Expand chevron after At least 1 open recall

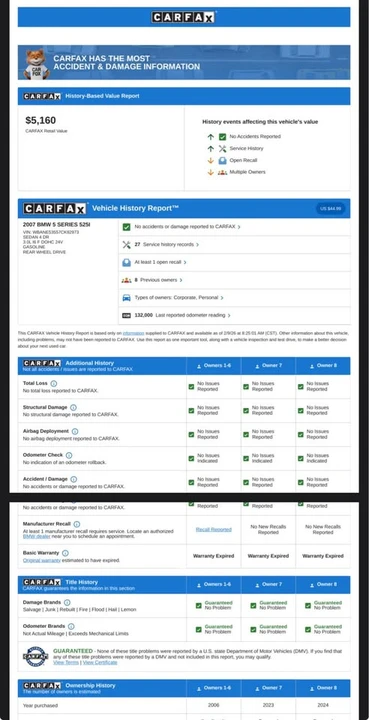(x=185, y=263)
